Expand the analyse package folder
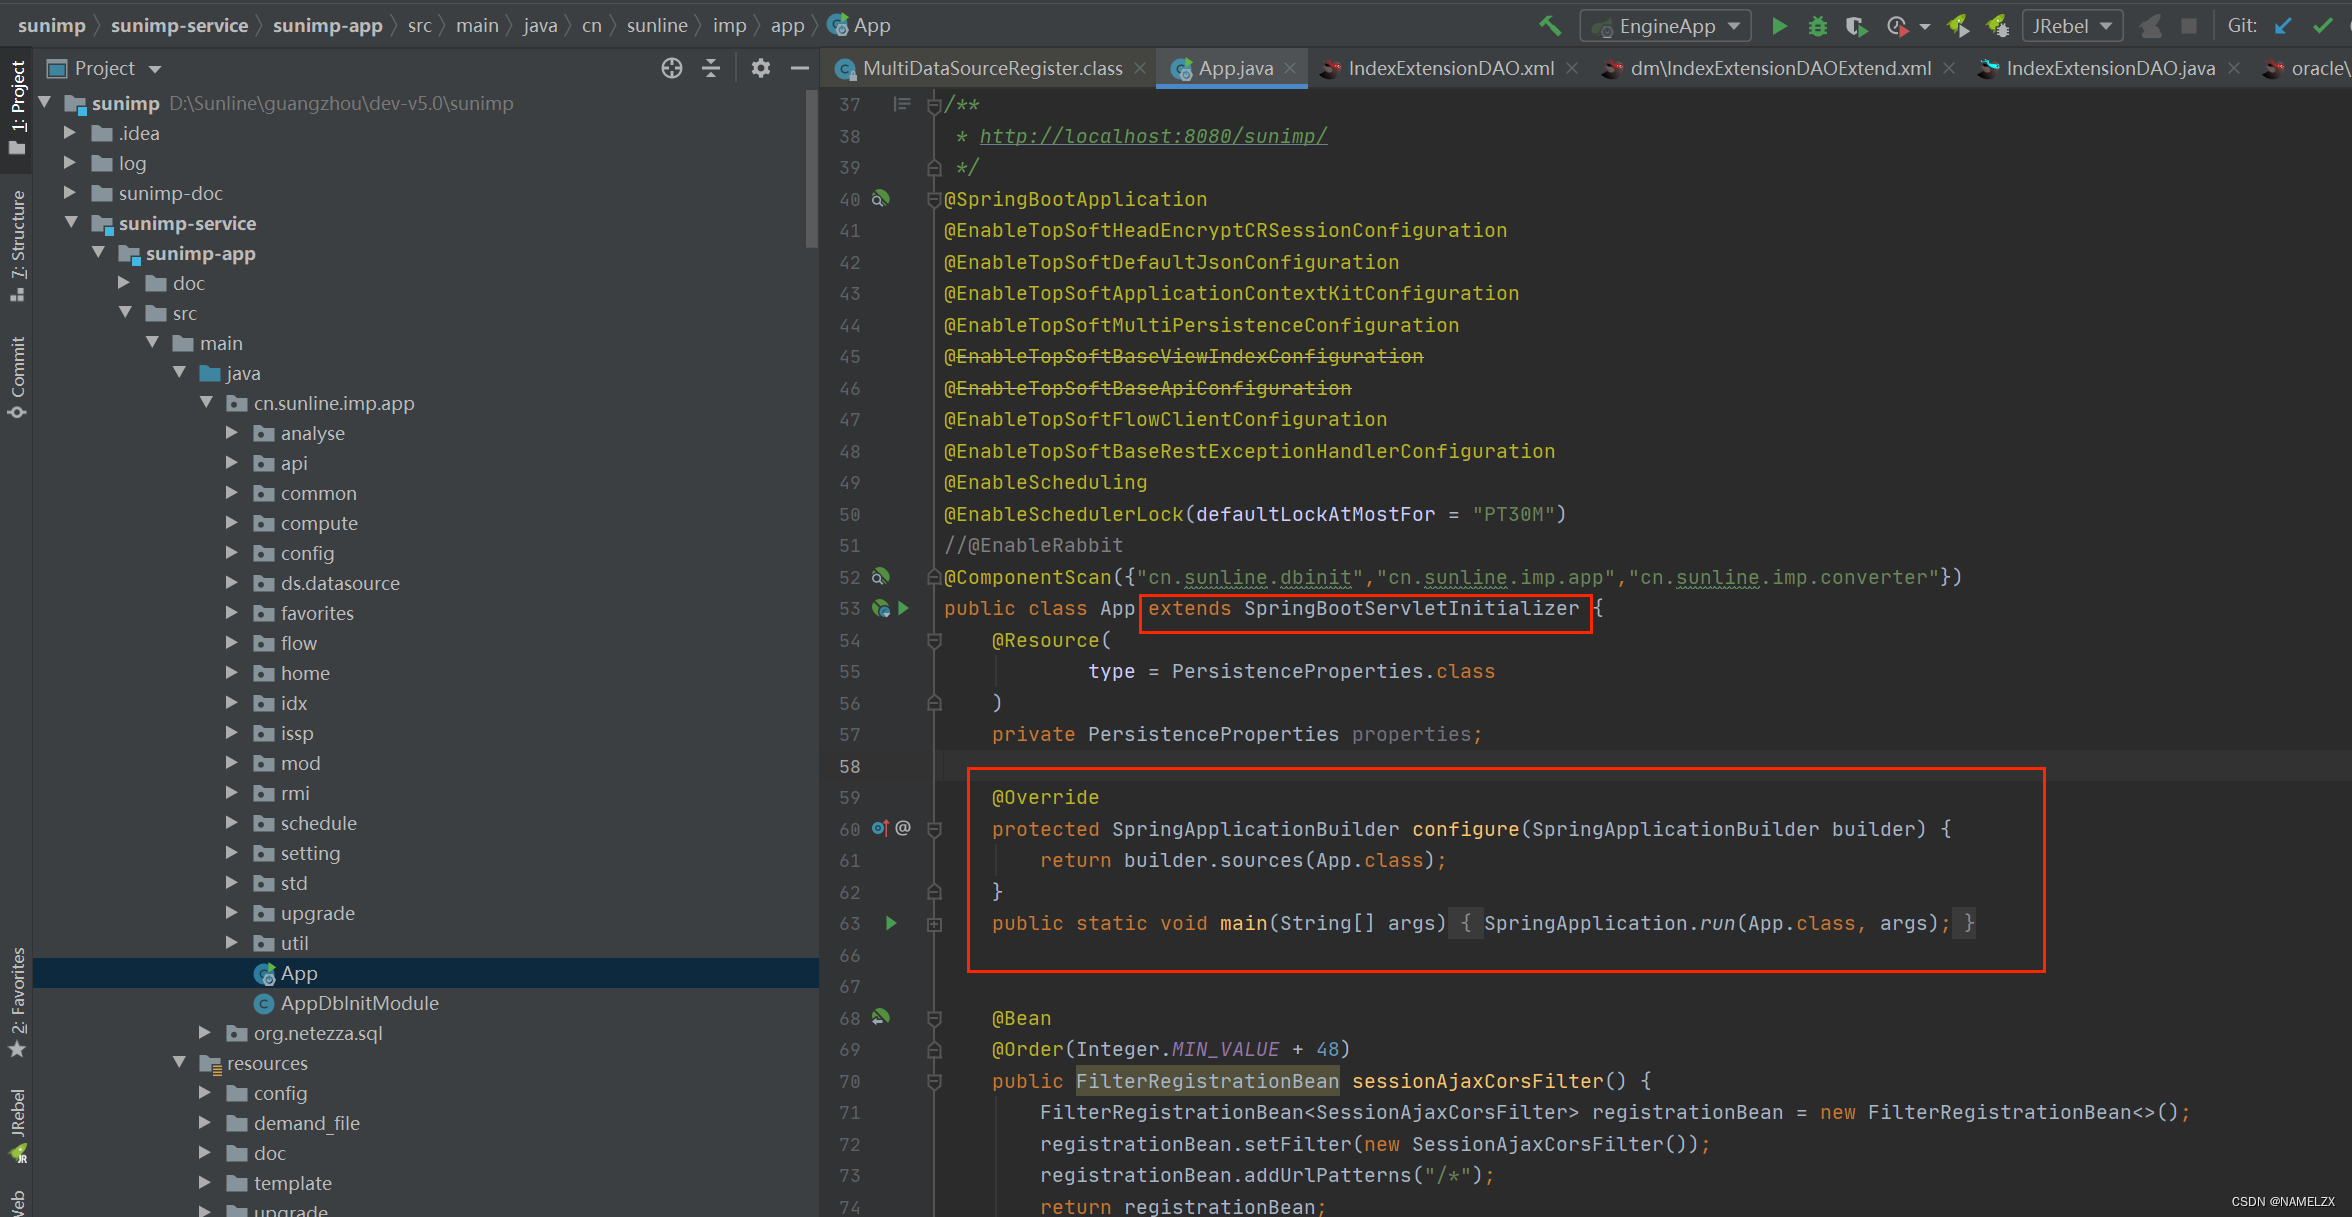Screen dimensions: 2352x1217 [232, 433]
